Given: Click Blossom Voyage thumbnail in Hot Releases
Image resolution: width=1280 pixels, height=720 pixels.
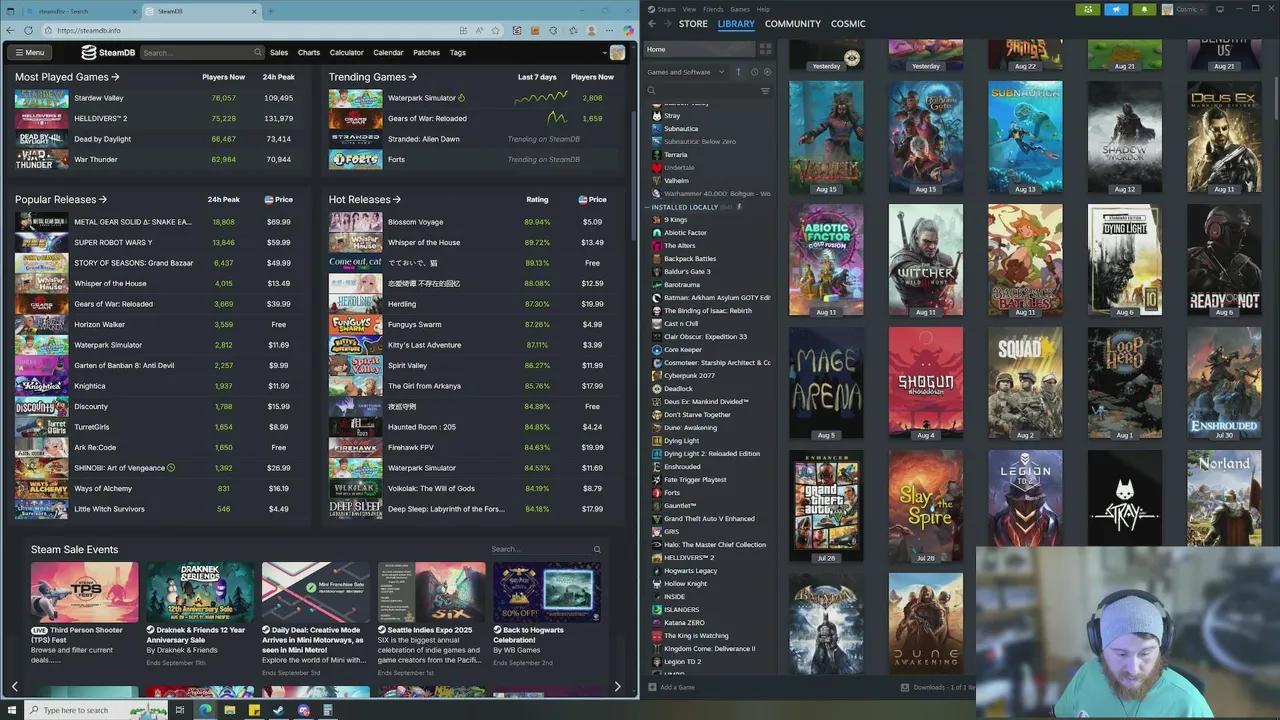Looking at the screenshot, I should [x=355, y=222].
